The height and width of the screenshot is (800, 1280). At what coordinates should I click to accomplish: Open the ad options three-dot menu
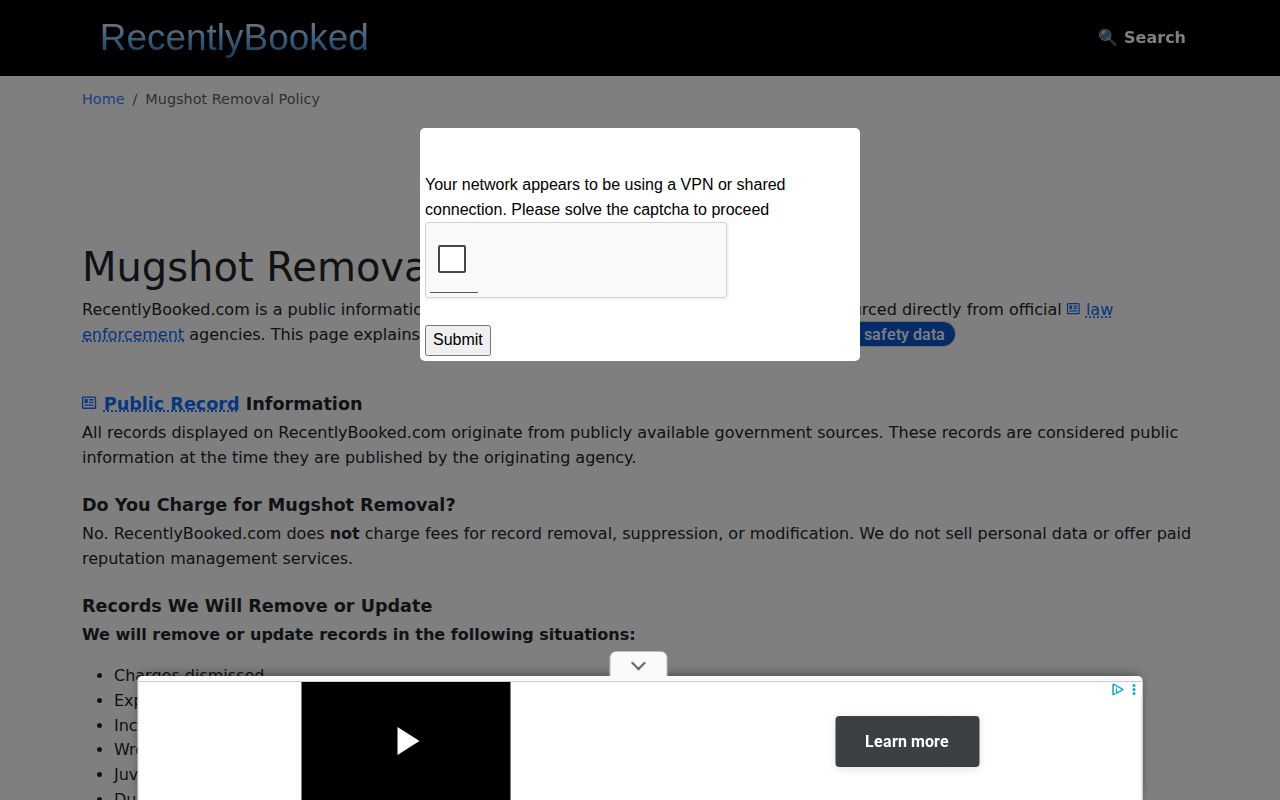click(1133, 689)
